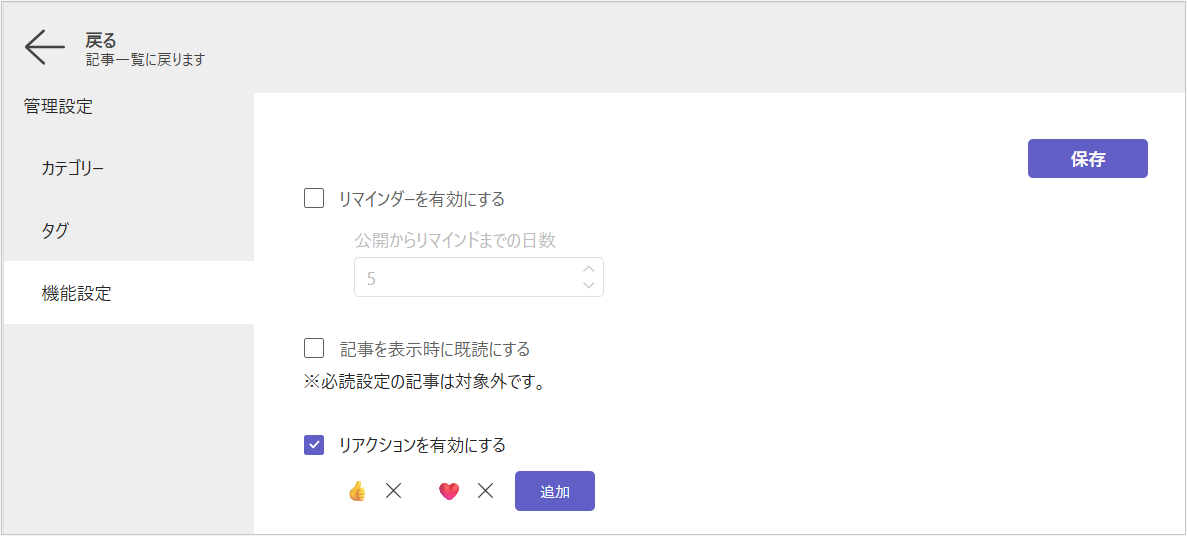
Task: Click the 戻る text label
Action: coord(101,40)
